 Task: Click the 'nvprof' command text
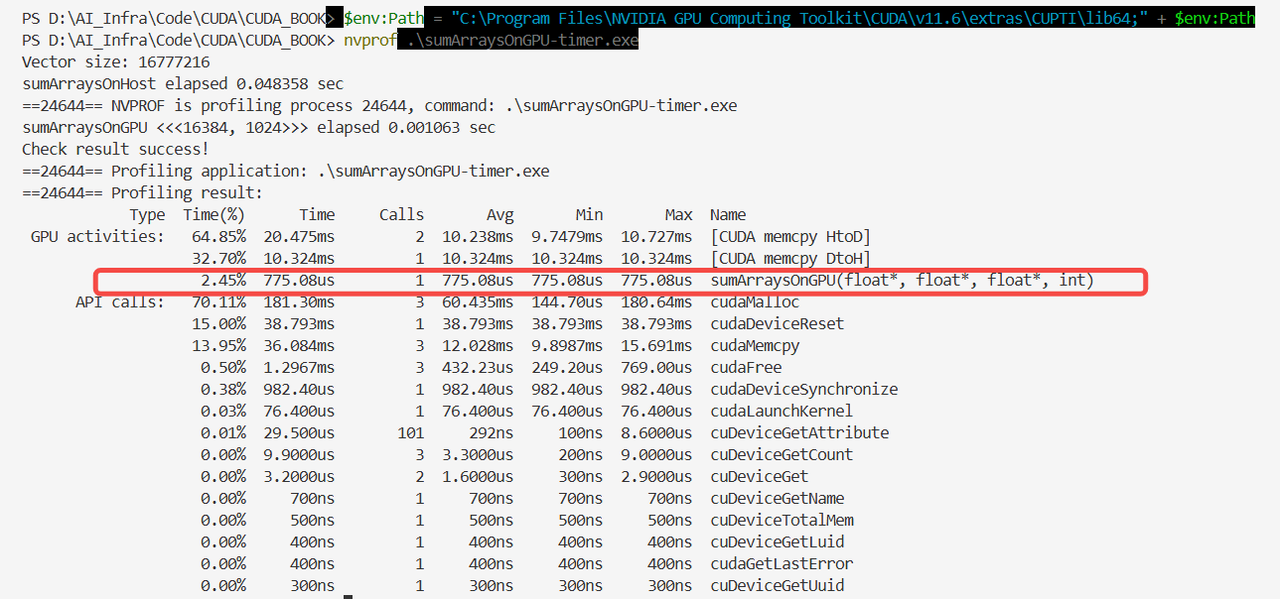369,40
